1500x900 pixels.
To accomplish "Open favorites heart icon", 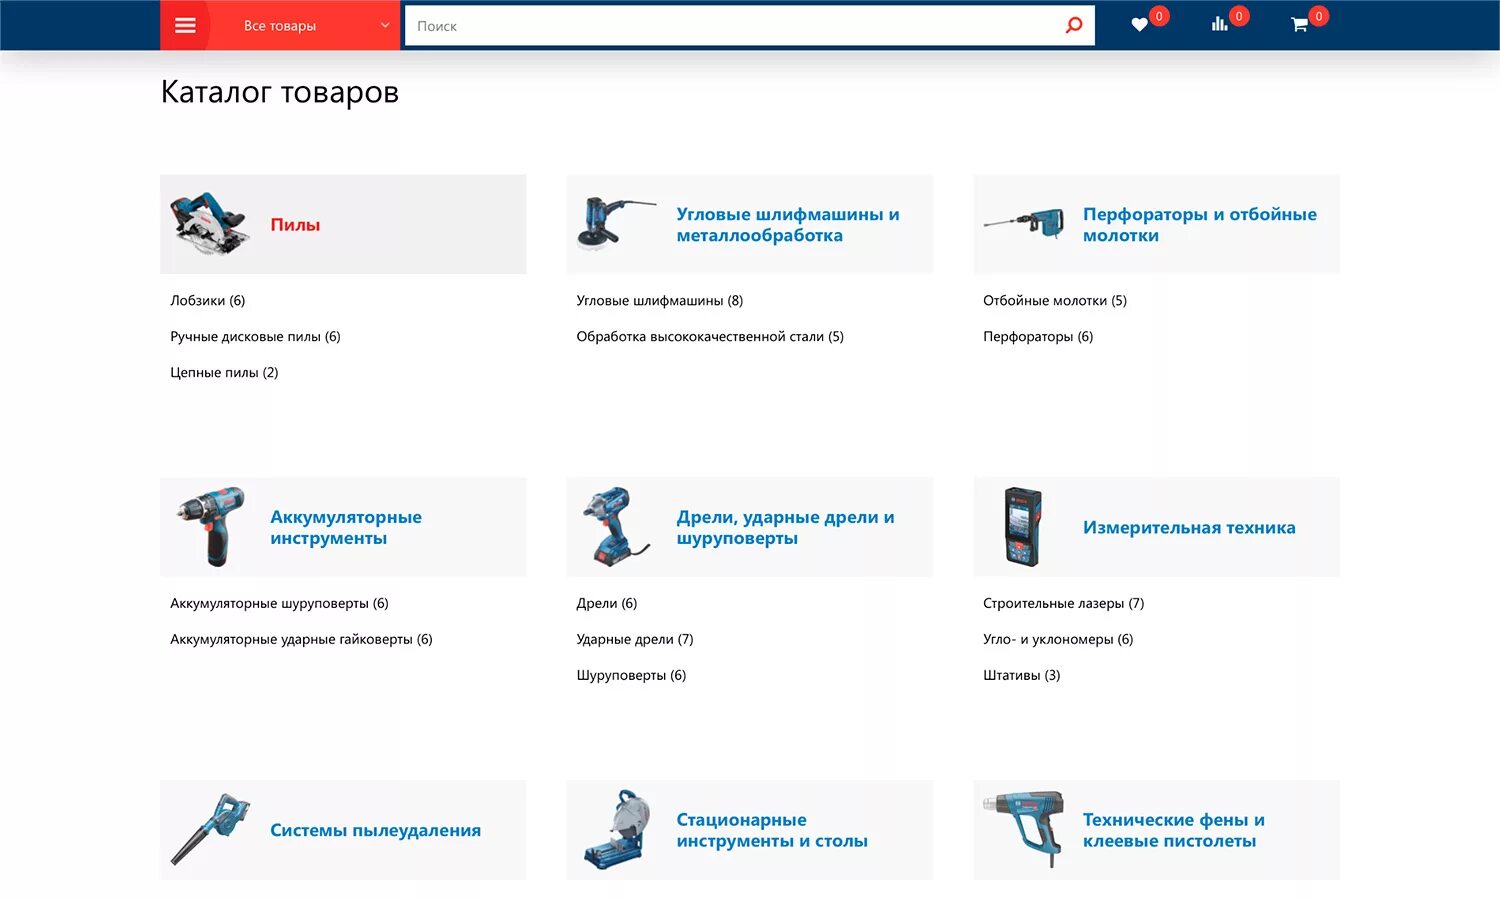I will (1139, 25).
